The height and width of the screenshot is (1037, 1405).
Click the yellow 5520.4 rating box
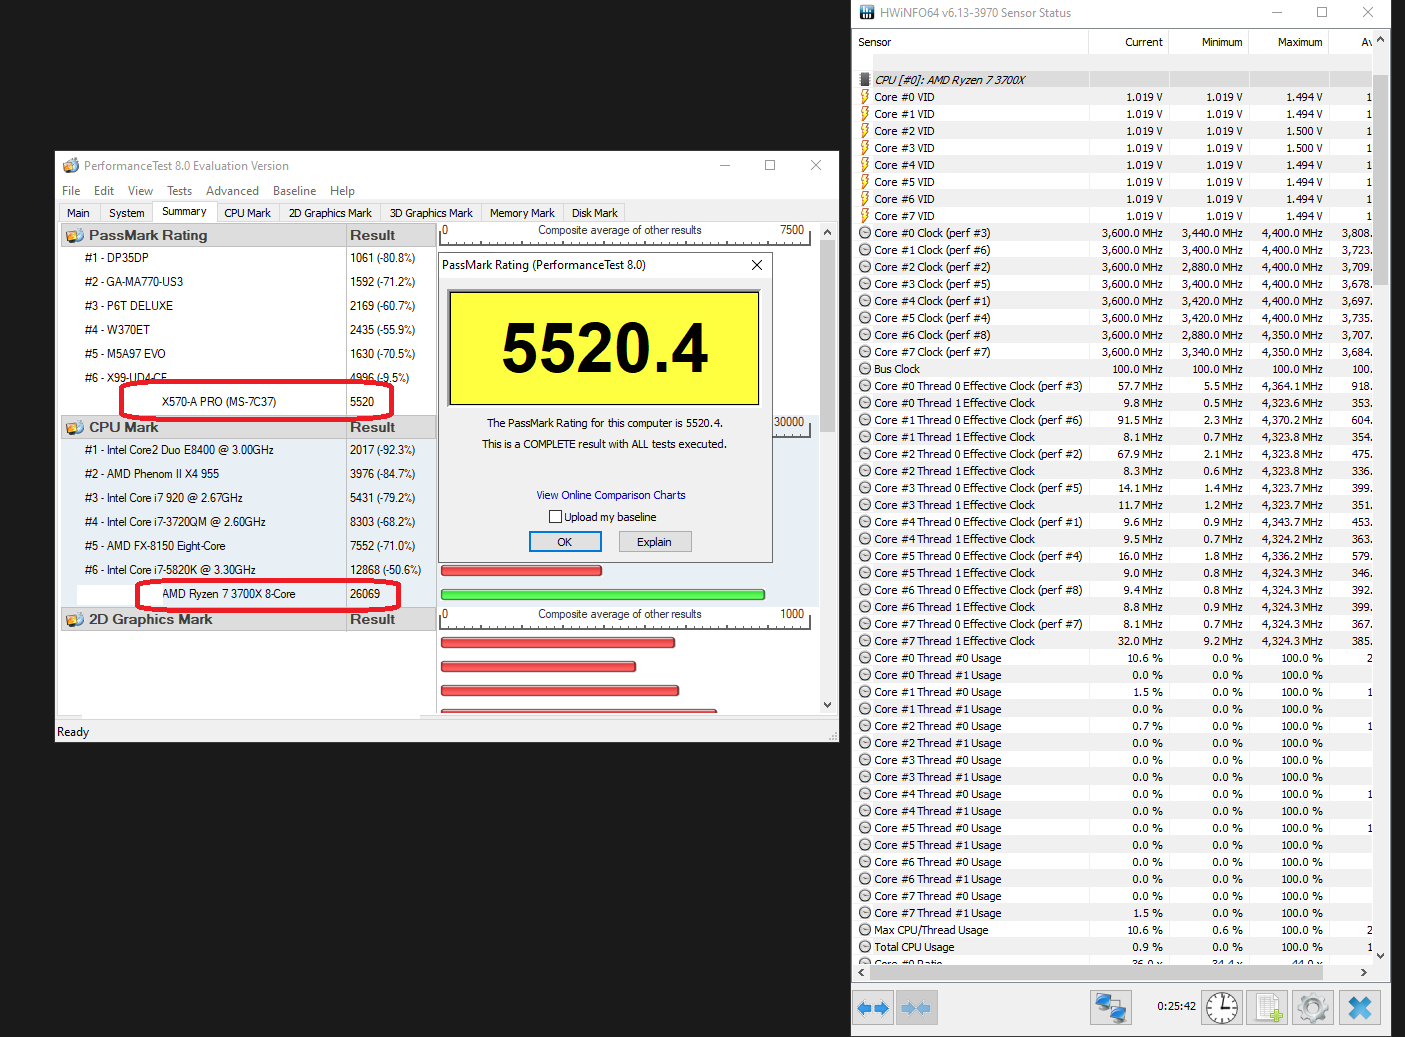tap(605, 348)
